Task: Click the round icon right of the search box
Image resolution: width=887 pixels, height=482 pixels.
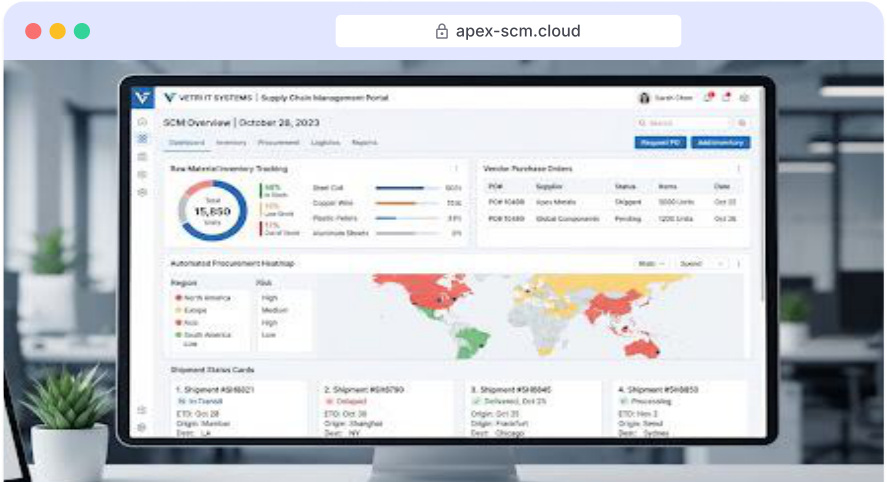Action: pyautogui.click(x=742, y=123)
